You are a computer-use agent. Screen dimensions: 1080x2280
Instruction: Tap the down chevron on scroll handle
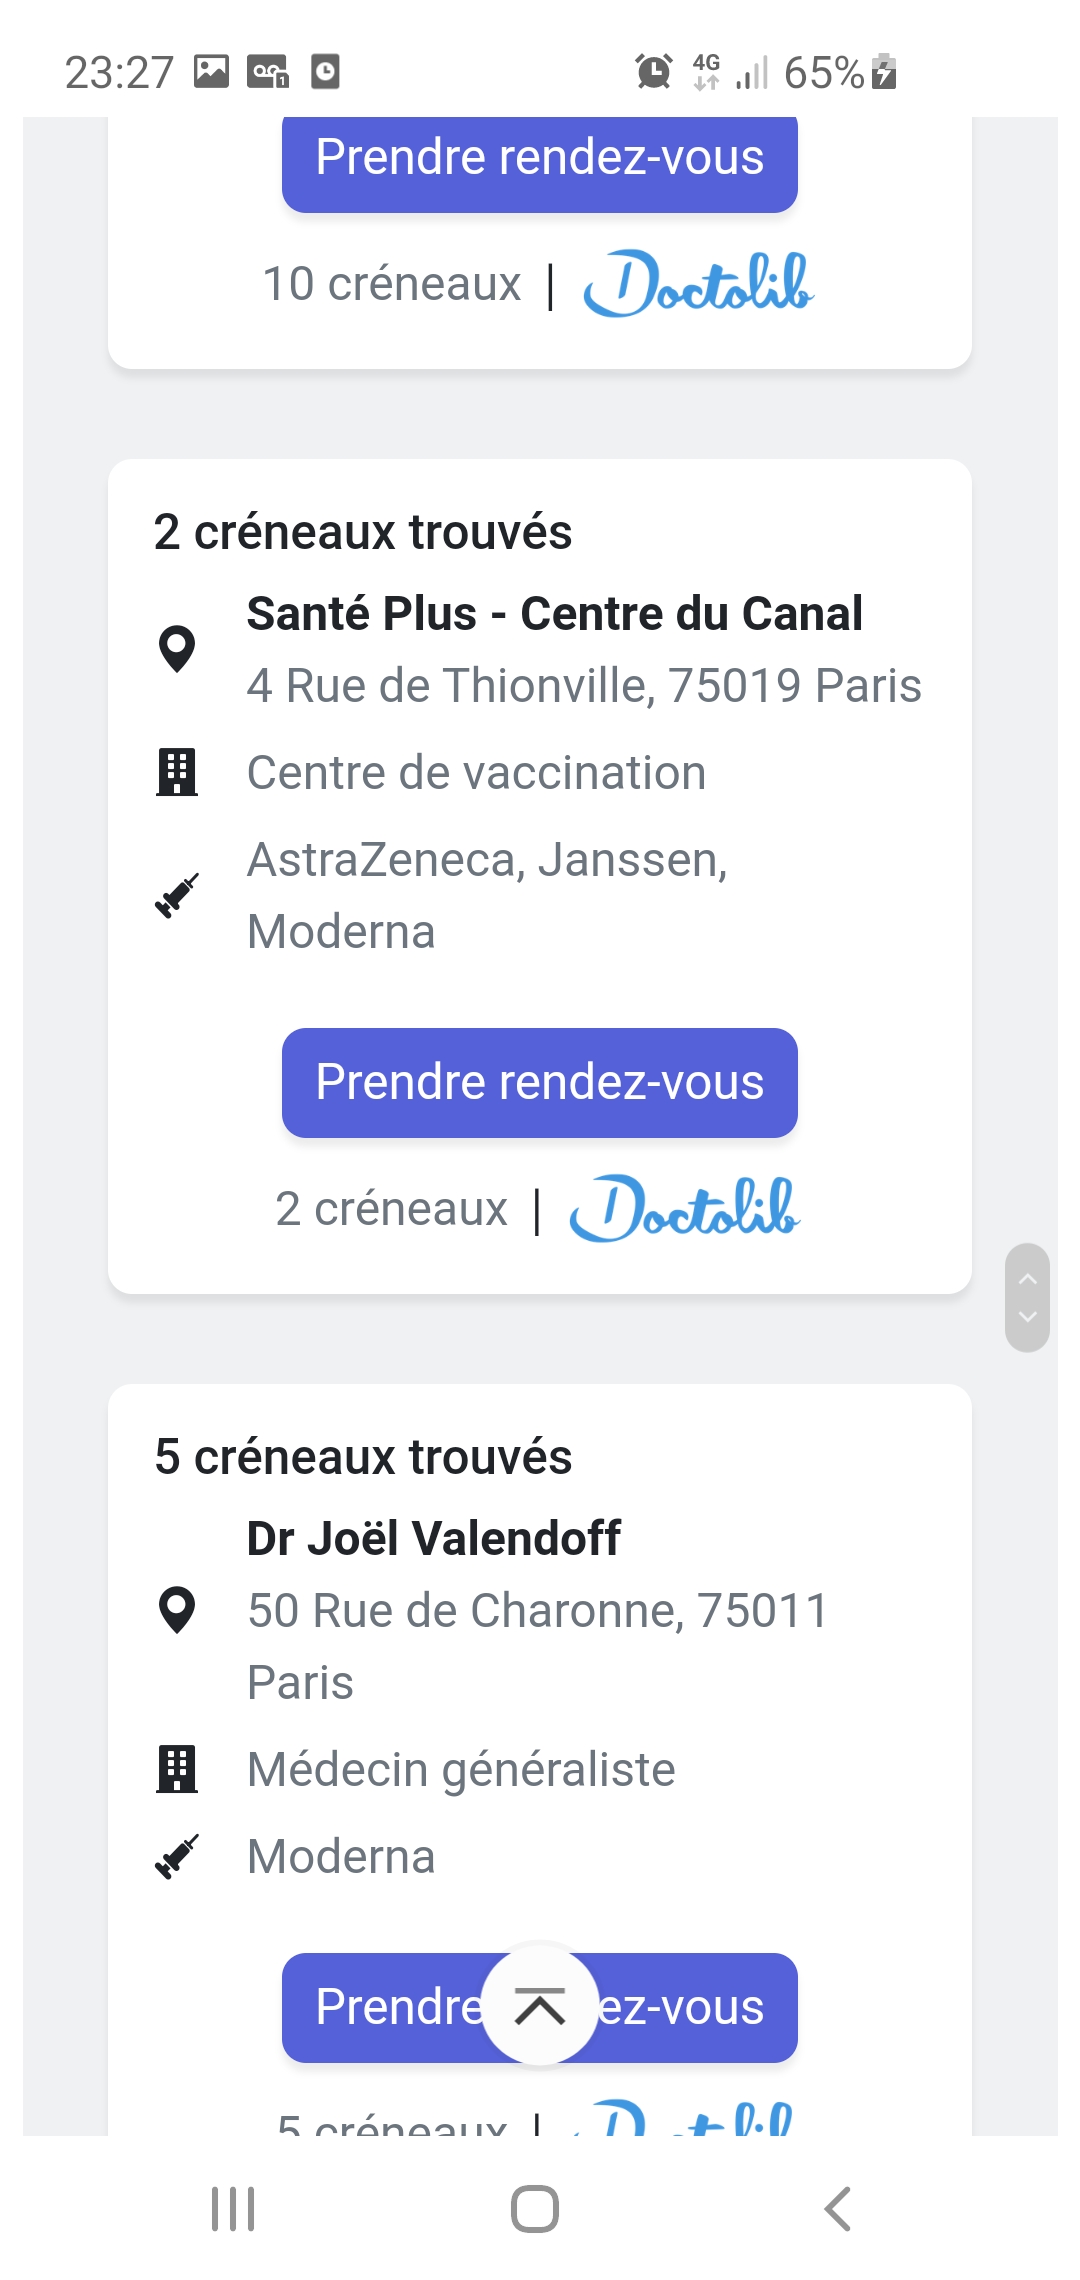[x=1027, y=1317]
